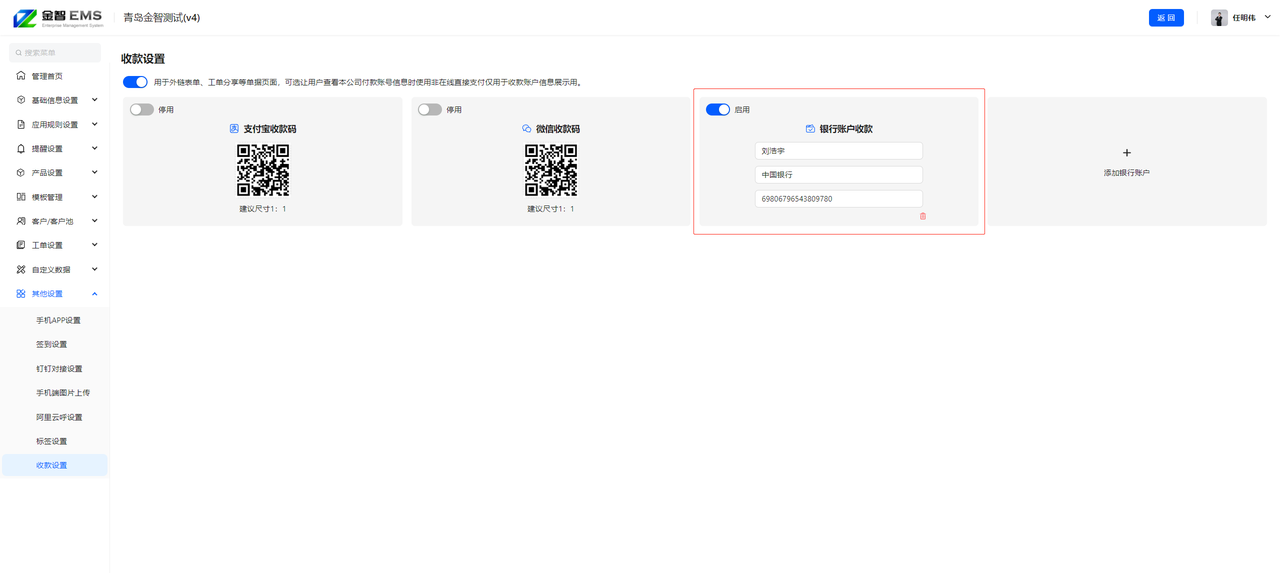This screenshot has height=573, width=1280.
Task: Click the 提醒设置 bell icon
Action: [21, 148]
